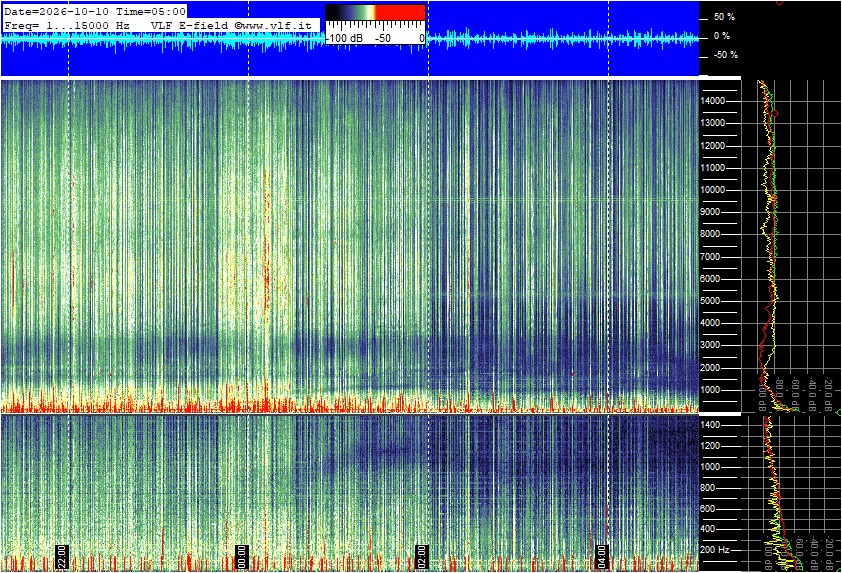Click the 7000 frequency axis label
The image size is (842, 573).
coord(710,257)
